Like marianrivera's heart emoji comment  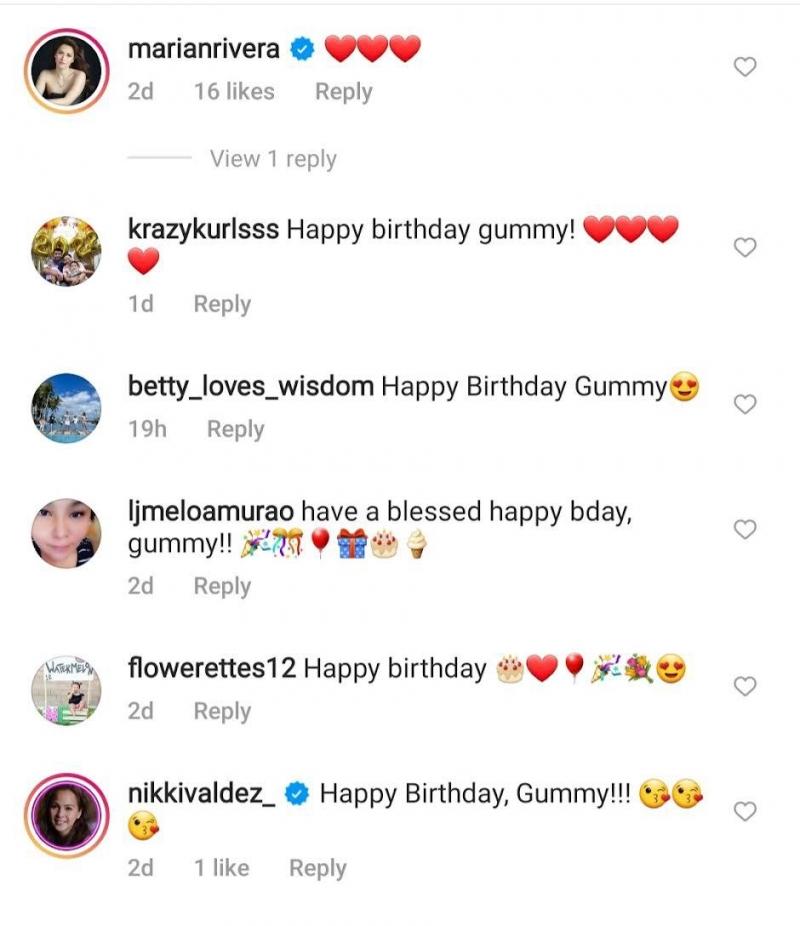pyautogui.click(x=745, y=67)
